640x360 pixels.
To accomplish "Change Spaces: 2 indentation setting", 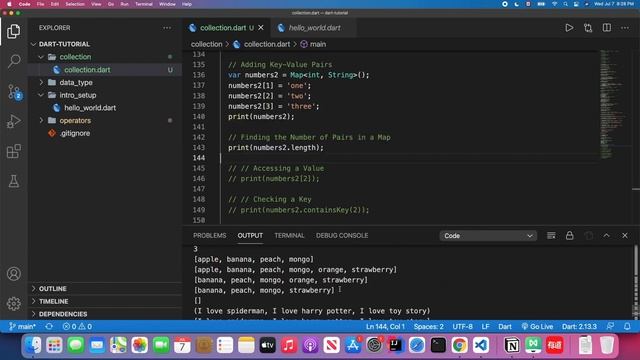I will click(x=429, y=327).
